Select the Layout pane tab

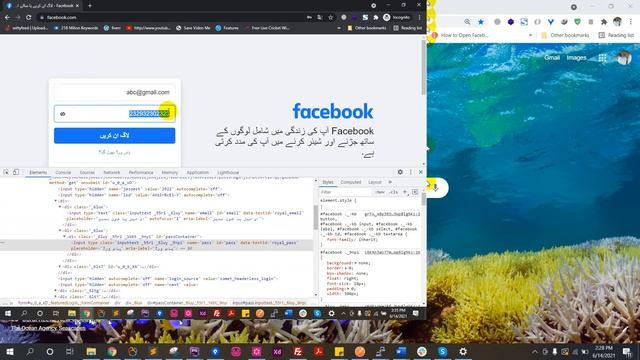(375, 182)
